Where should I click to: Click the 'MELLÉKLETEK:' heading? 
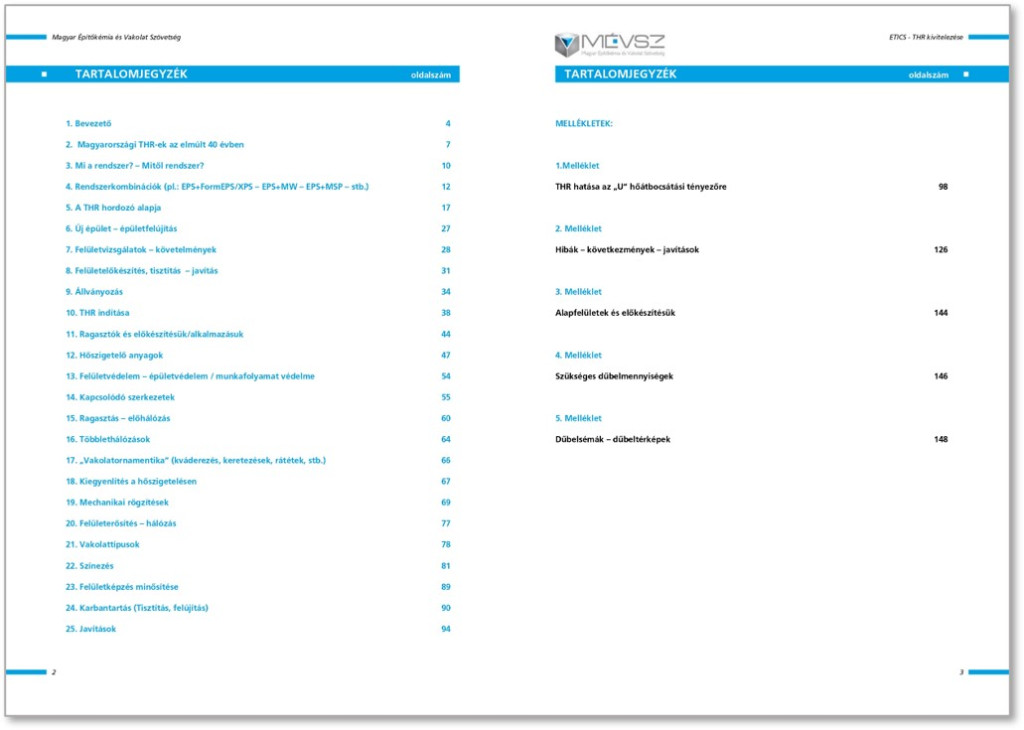click(x=584, y=123)
